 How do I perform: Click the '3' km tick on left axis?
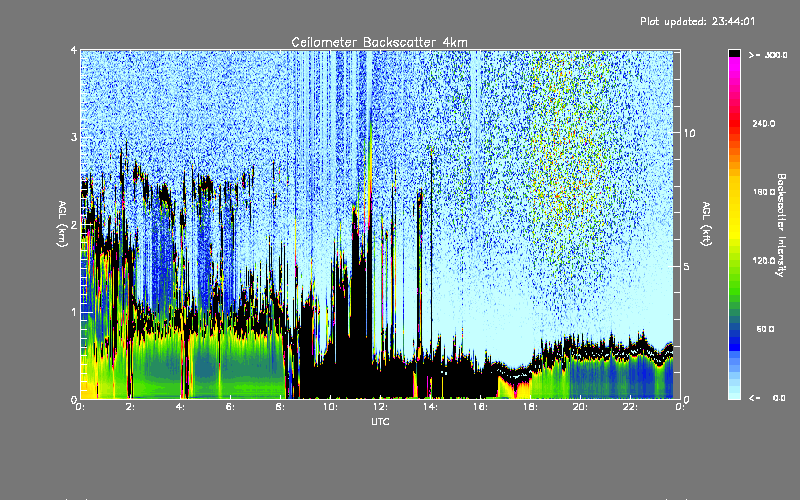(x=74, y=137)
